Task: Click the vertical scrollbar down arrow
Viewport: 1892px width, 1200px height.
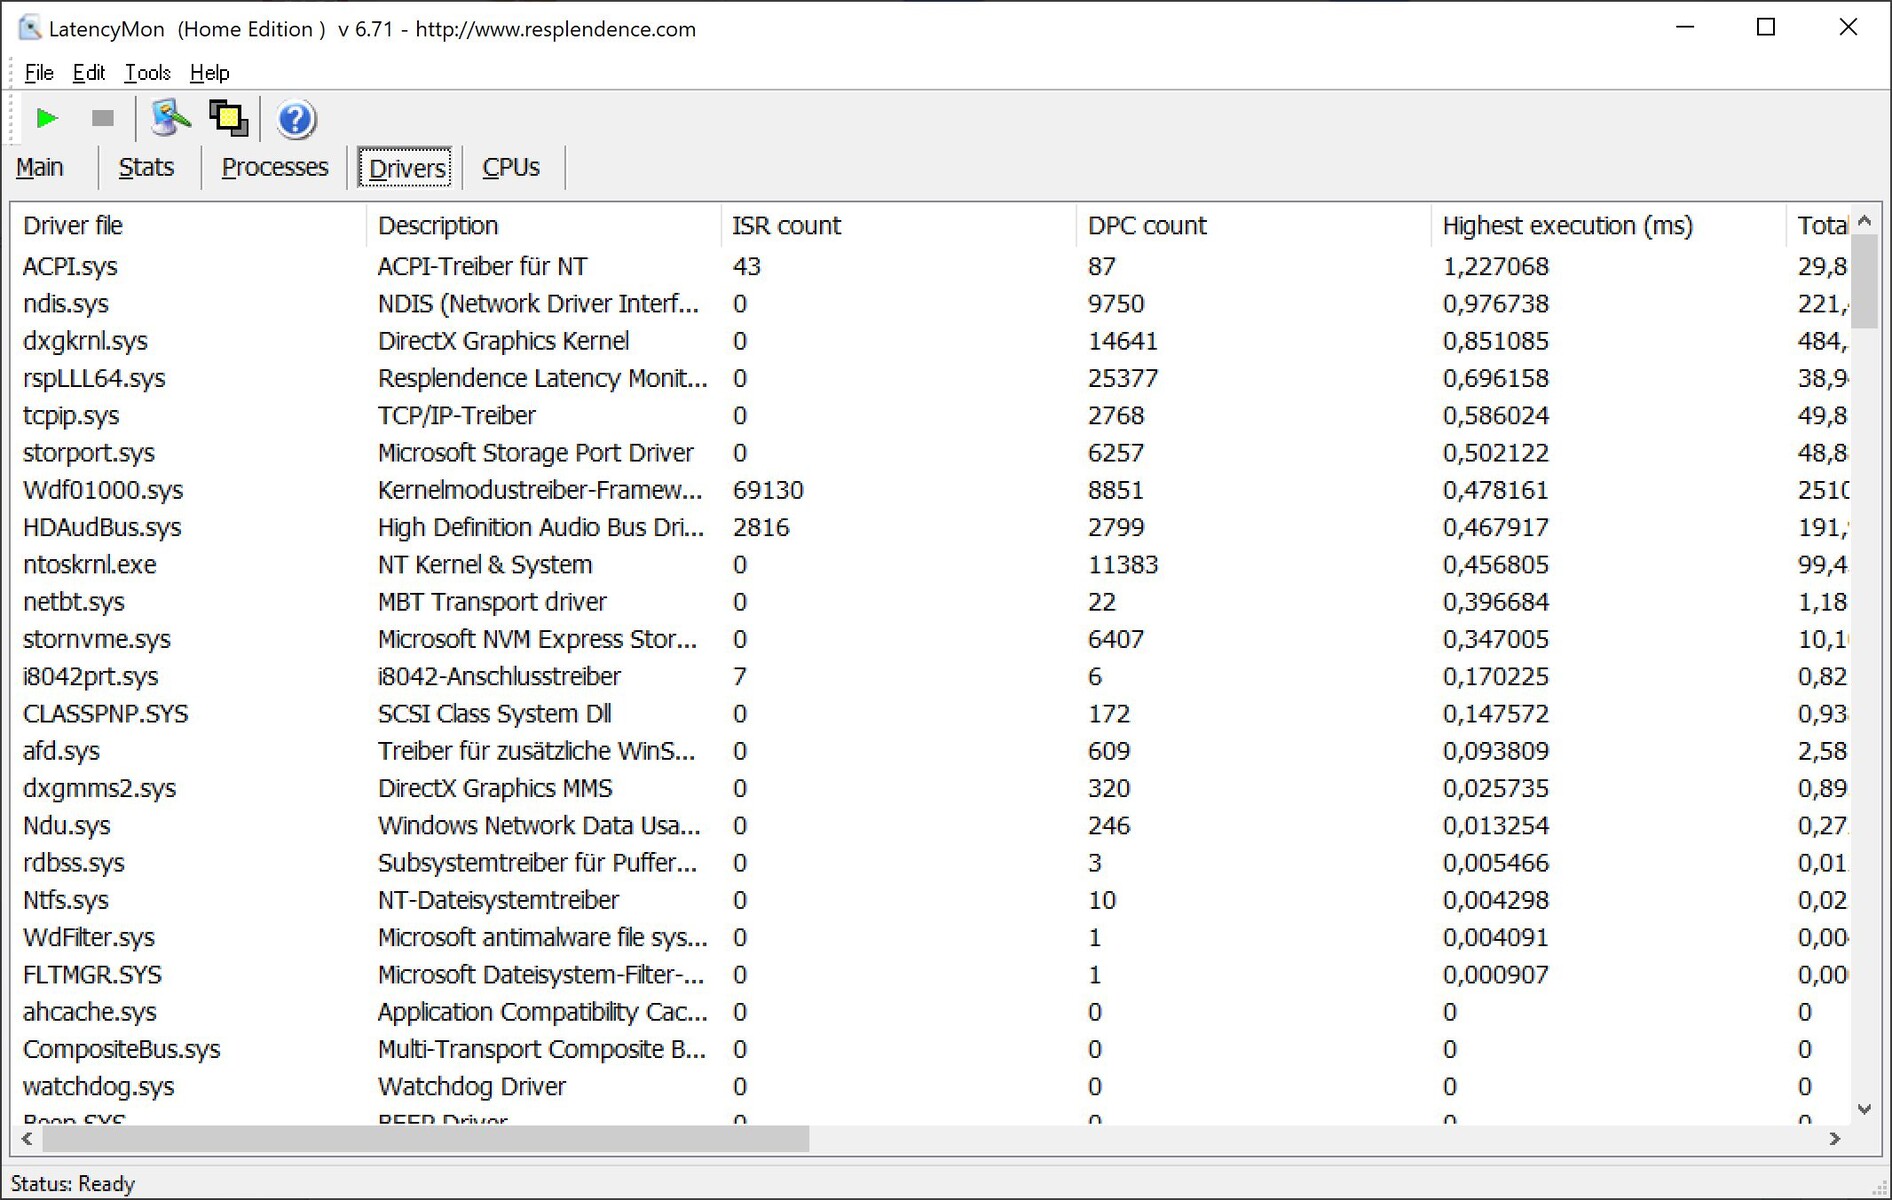Action: (1864, 1108)
